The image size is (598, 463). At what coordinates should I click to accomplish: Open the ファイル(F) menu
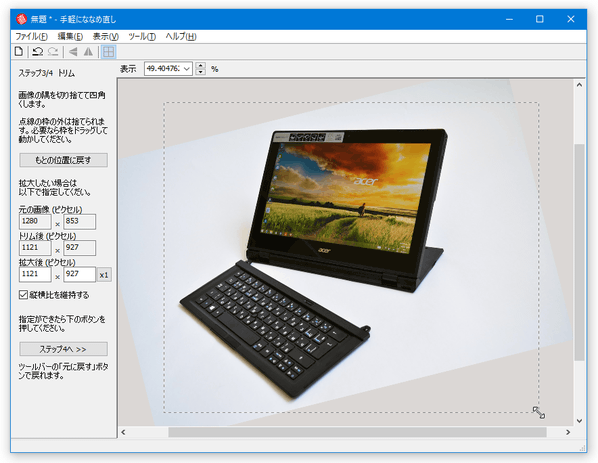point(31,37)
